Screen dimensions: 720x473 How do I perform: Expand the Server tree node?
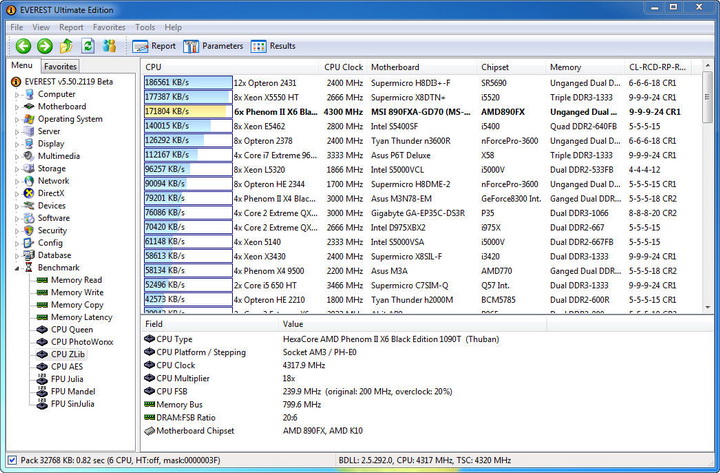17,132
